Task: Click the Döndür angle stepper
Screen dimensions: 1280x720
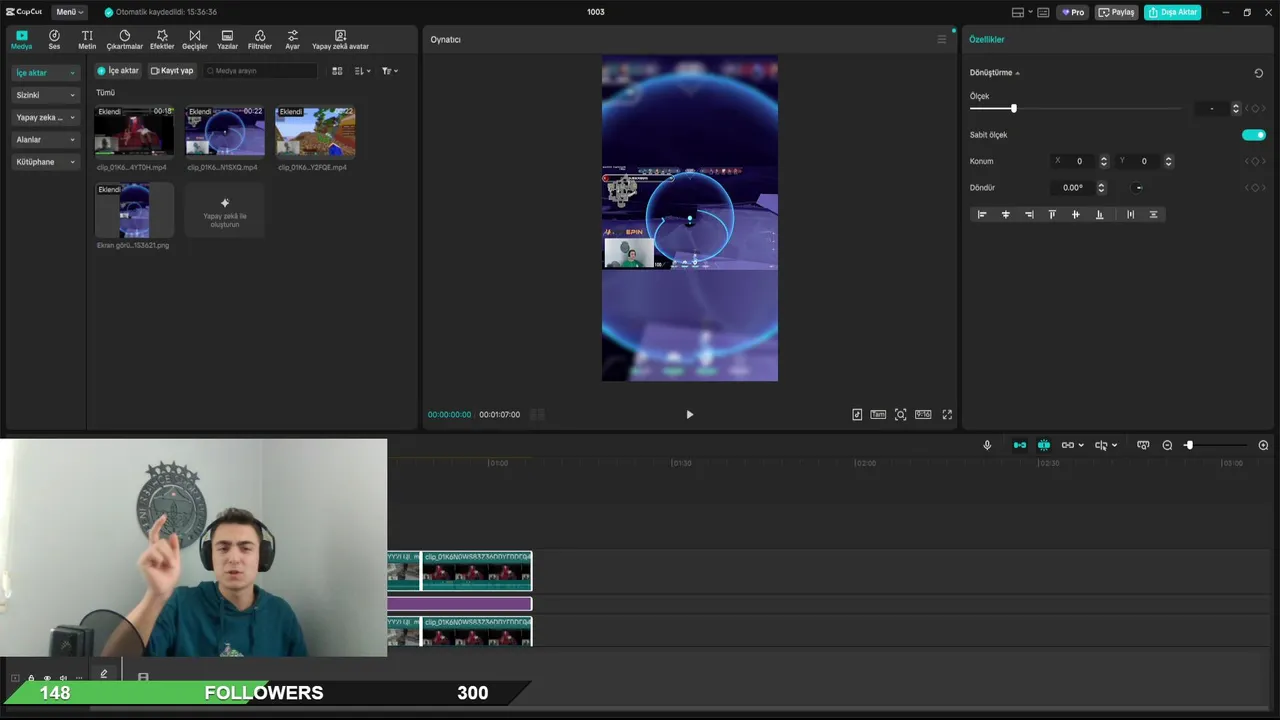Action: pos(1101,187)
